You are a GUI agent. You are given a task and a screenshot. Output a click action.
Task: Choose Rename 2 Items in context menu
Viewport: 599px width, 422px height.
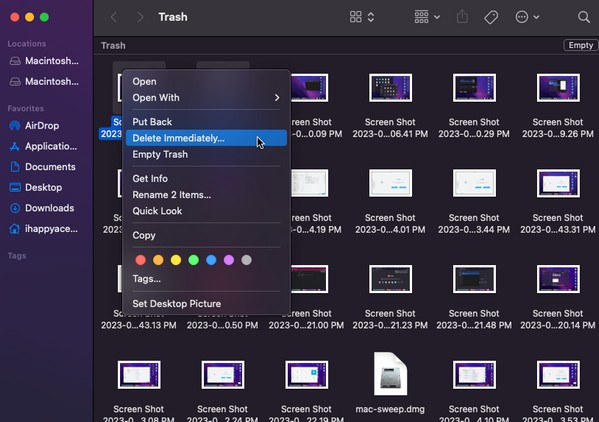206,195
